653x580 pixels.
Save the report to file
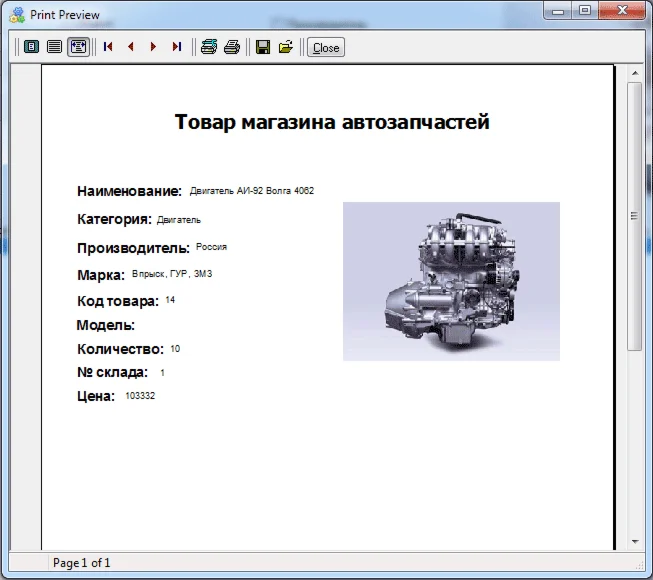pos(263,47)
